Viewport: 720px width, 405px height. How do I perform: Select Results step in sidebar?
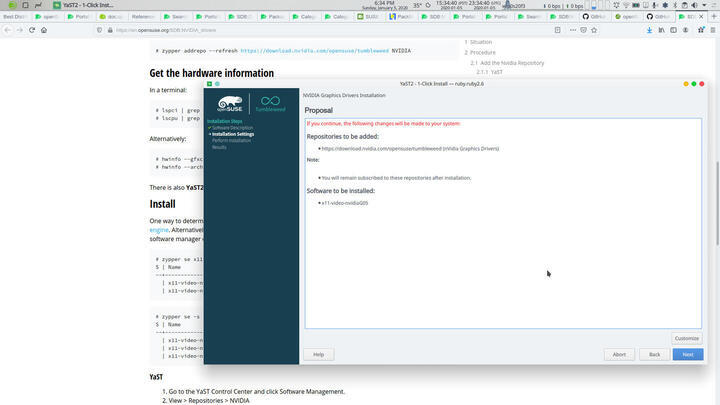(x=219, y=147)
